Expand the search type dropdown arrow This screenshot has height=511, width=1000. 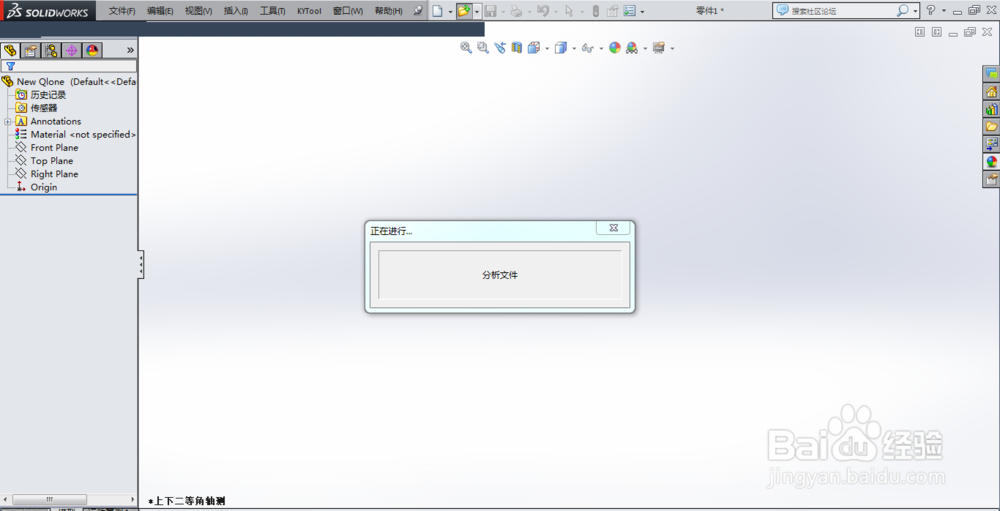coord(915,11)
